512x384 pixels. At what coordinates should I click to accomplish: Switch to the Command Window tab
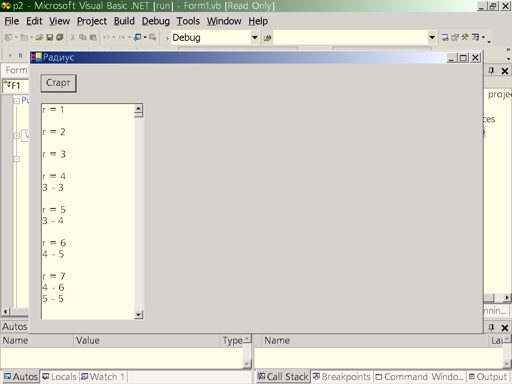[x=419, y=377]
